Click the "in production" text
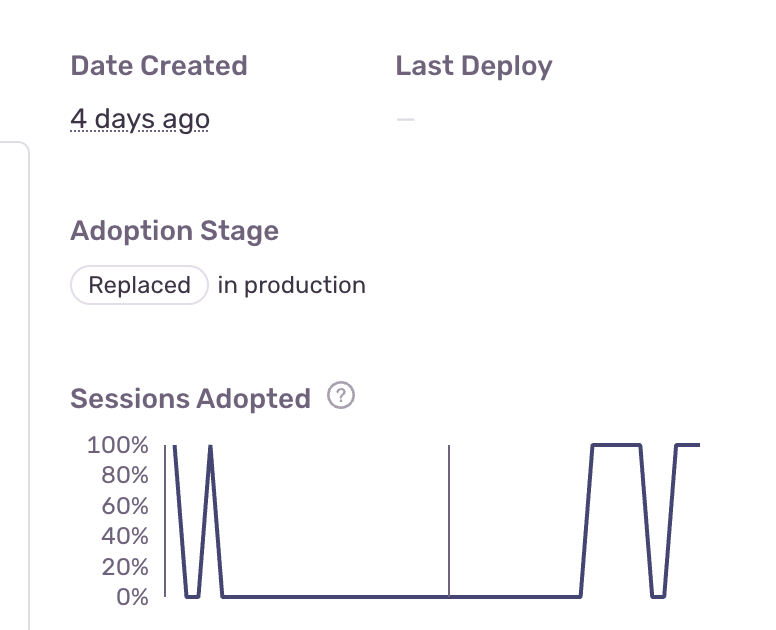This screenshot has width=776, height=630. coord(291,285)
